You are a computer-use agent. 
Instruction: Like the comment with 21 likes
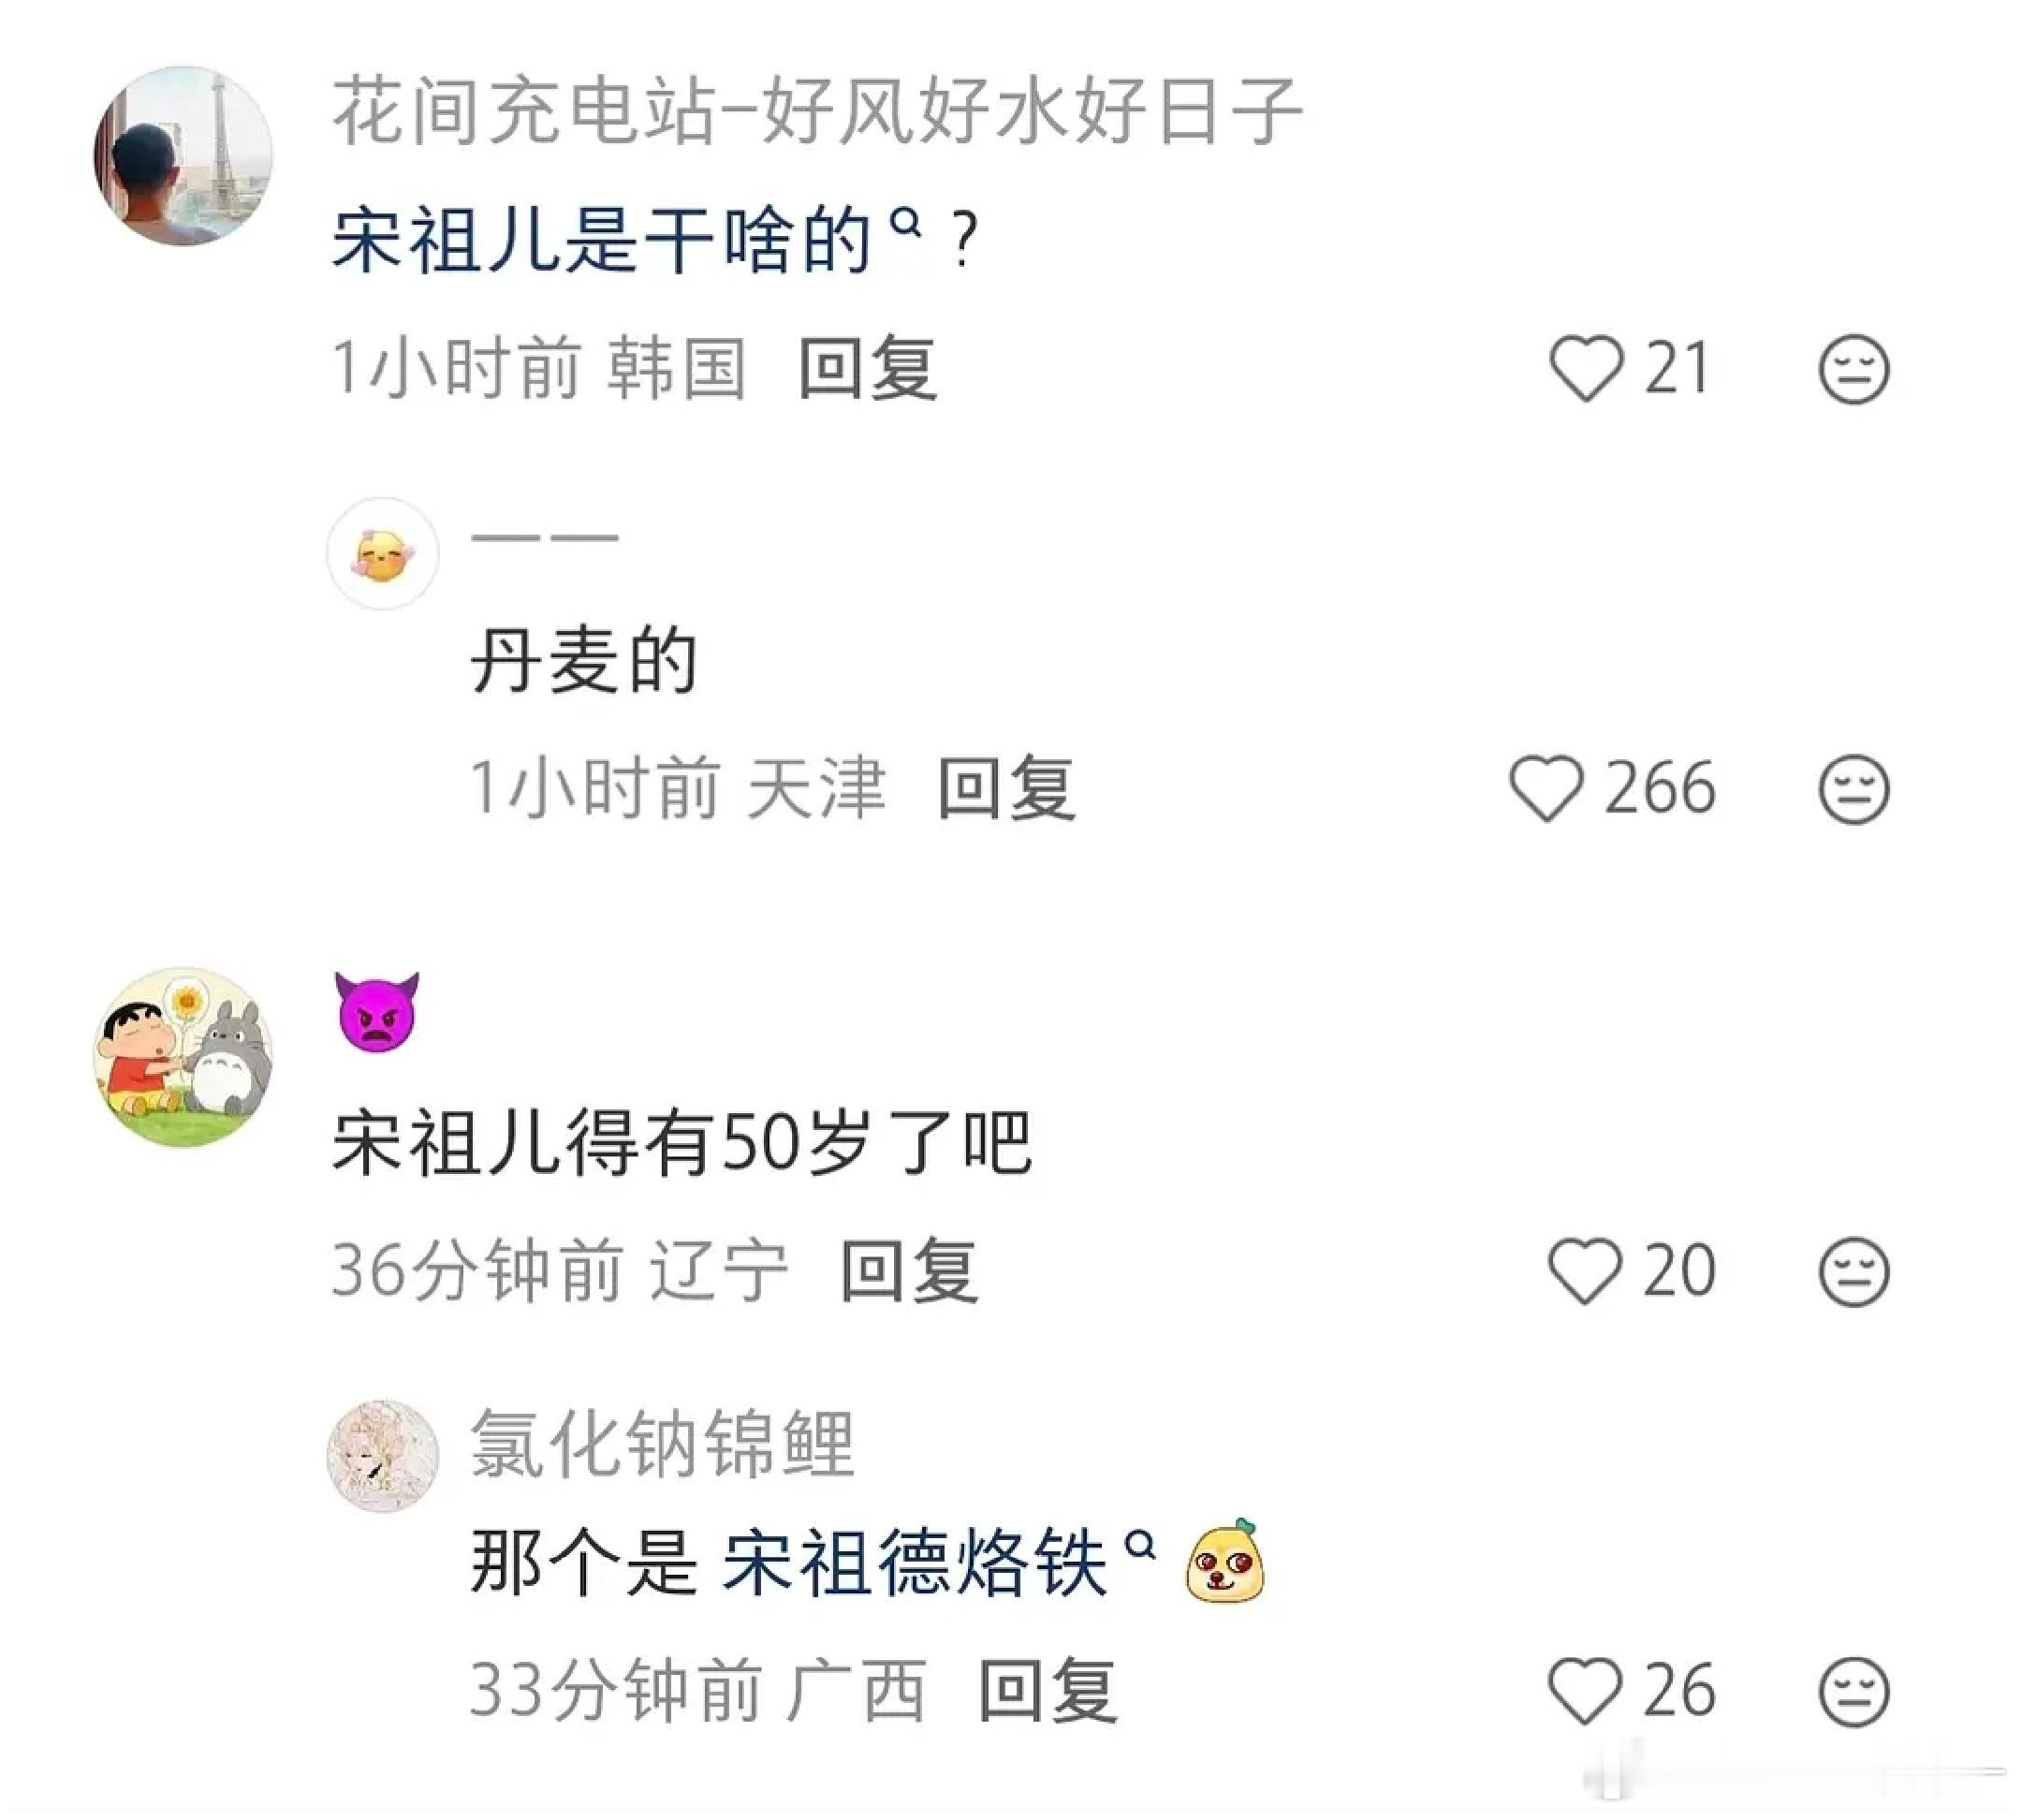coord(1586,368)
